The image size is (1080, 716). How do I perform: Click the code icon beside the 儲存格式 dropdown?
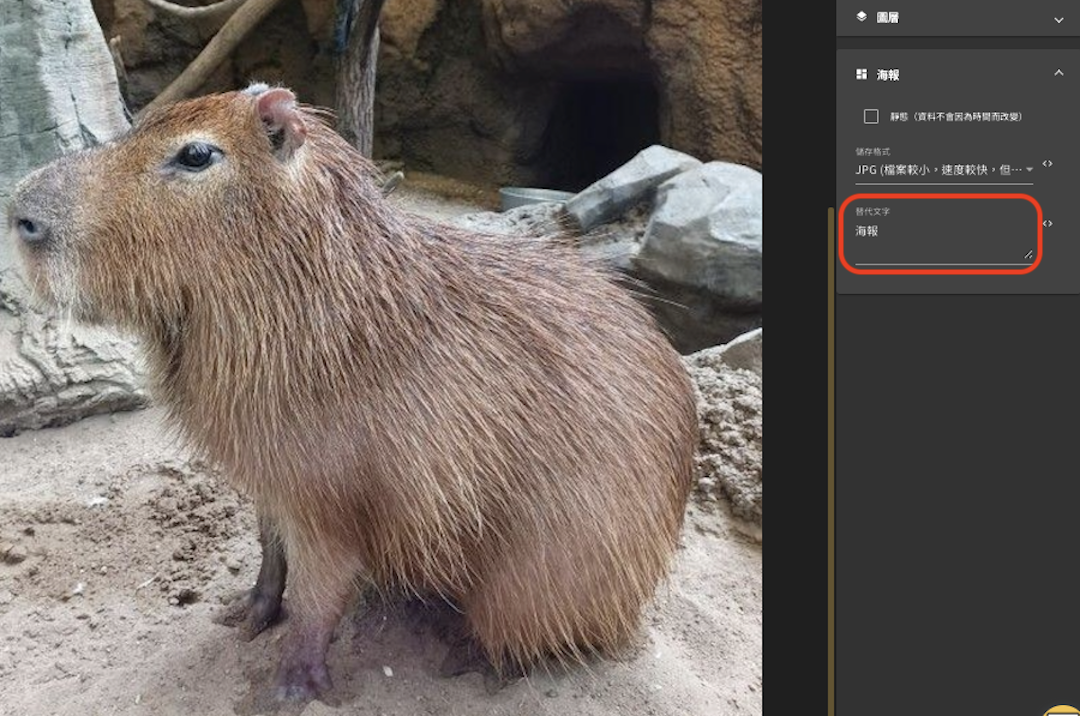pos(1047,164)
